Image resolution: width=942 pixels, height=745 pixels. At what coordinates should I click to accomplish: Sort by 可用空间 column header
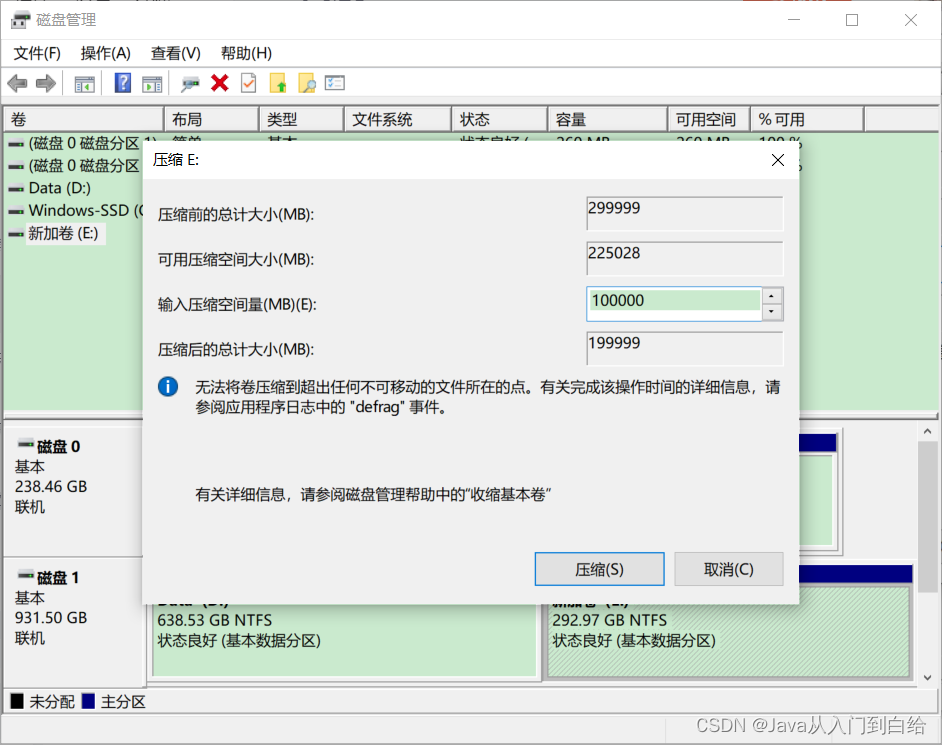[709, 120]
